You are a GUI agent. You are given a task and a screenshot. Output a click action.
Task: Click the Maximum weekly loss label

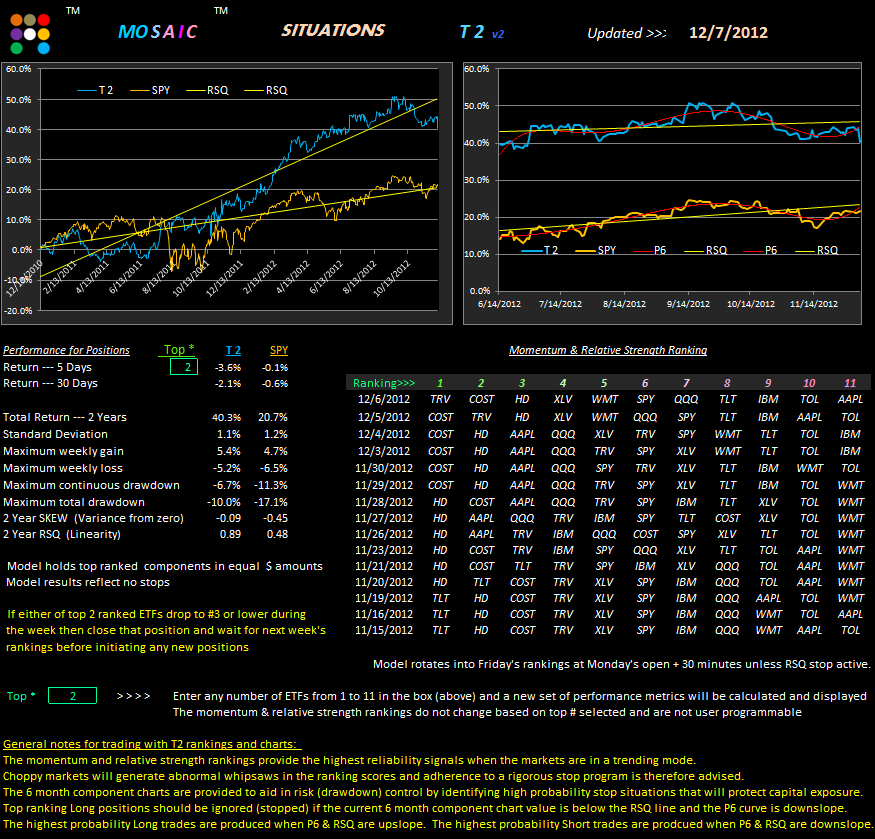[62, 468]
